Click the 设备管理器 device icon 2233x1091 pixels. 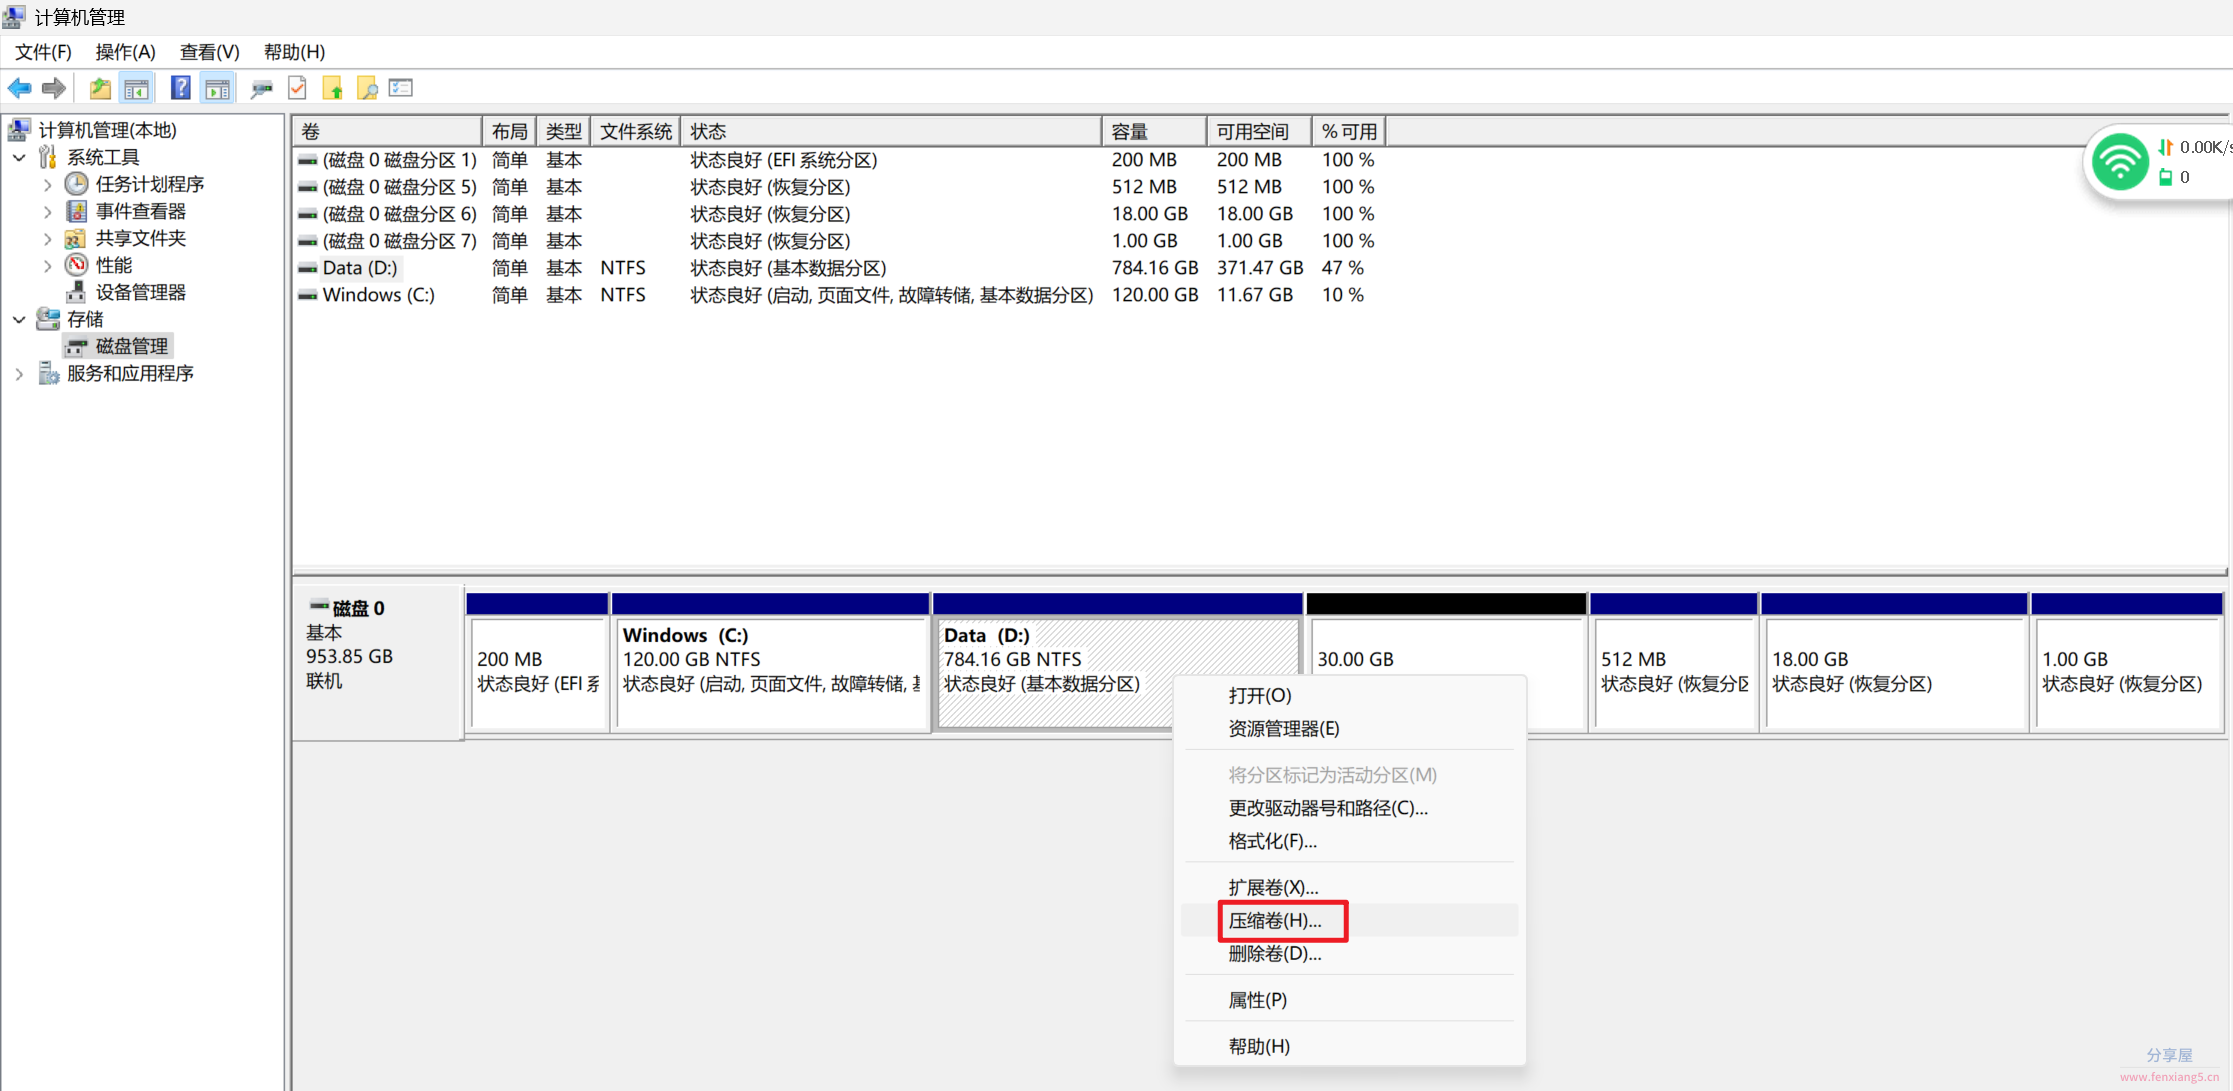(76, 292)
